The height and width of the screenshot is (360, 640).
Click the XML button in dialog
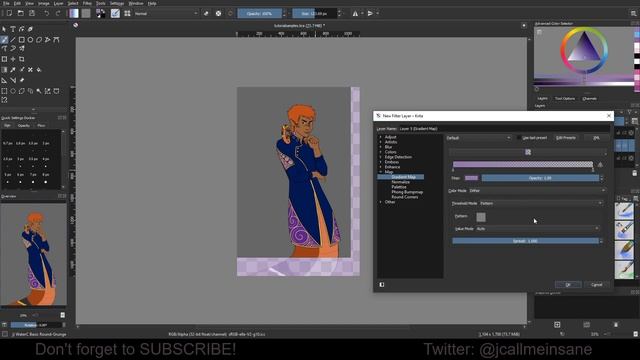point(596,138)
